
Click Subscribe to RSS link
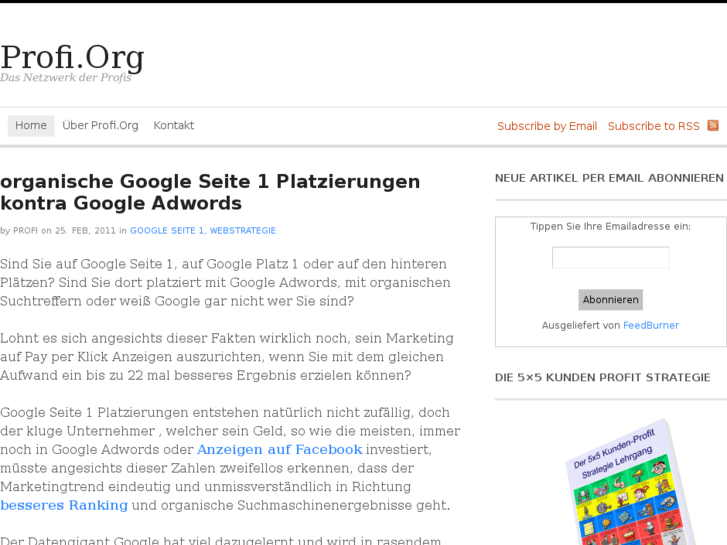[x=653, y=126]
